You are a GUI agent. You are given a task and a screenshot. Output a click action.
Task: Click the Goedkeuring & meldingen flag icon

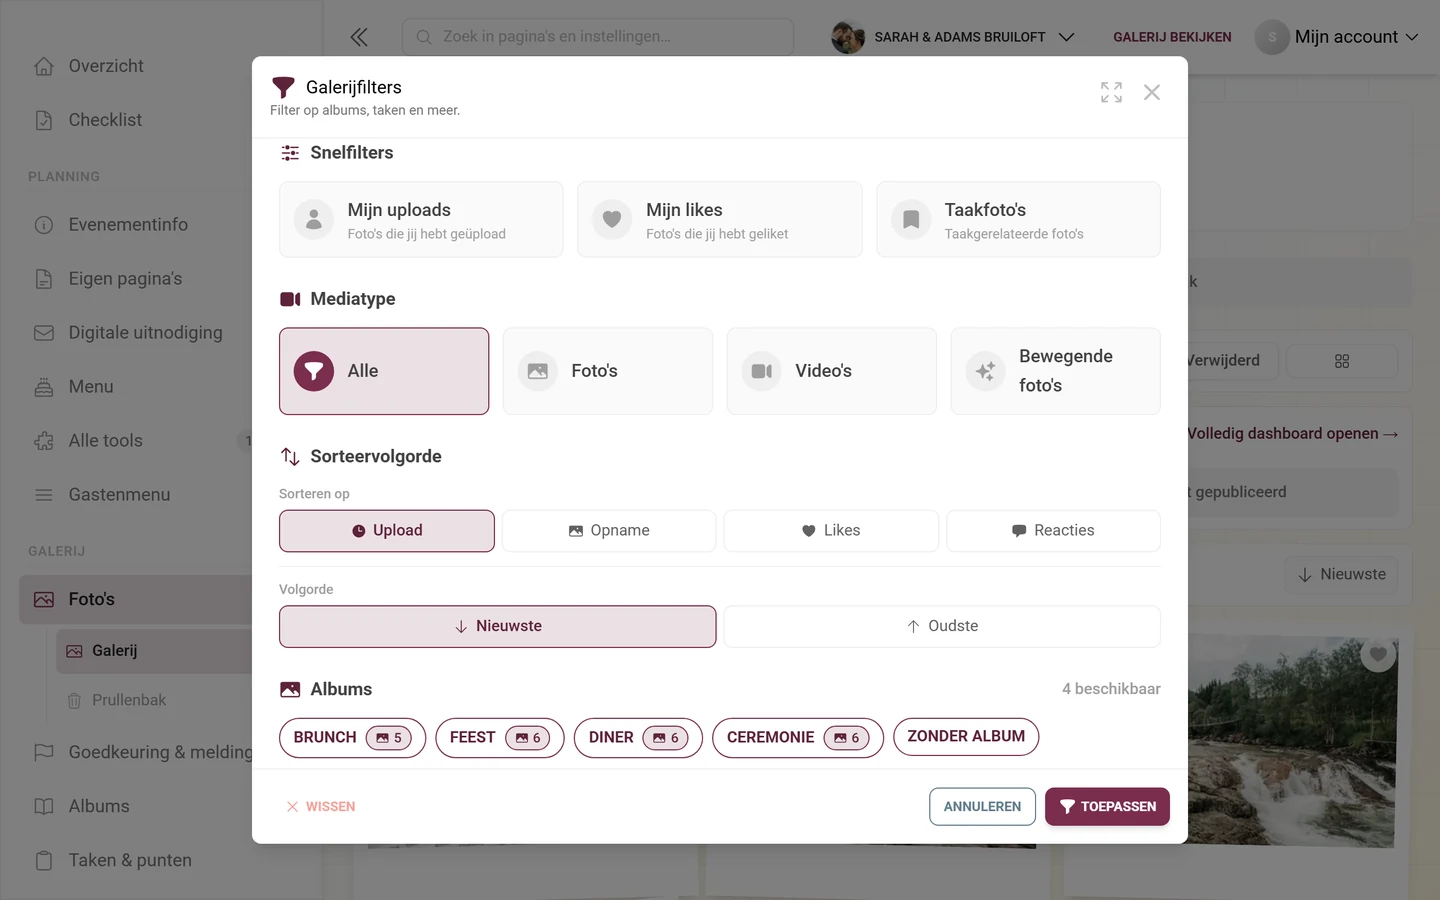pos(44,752)
